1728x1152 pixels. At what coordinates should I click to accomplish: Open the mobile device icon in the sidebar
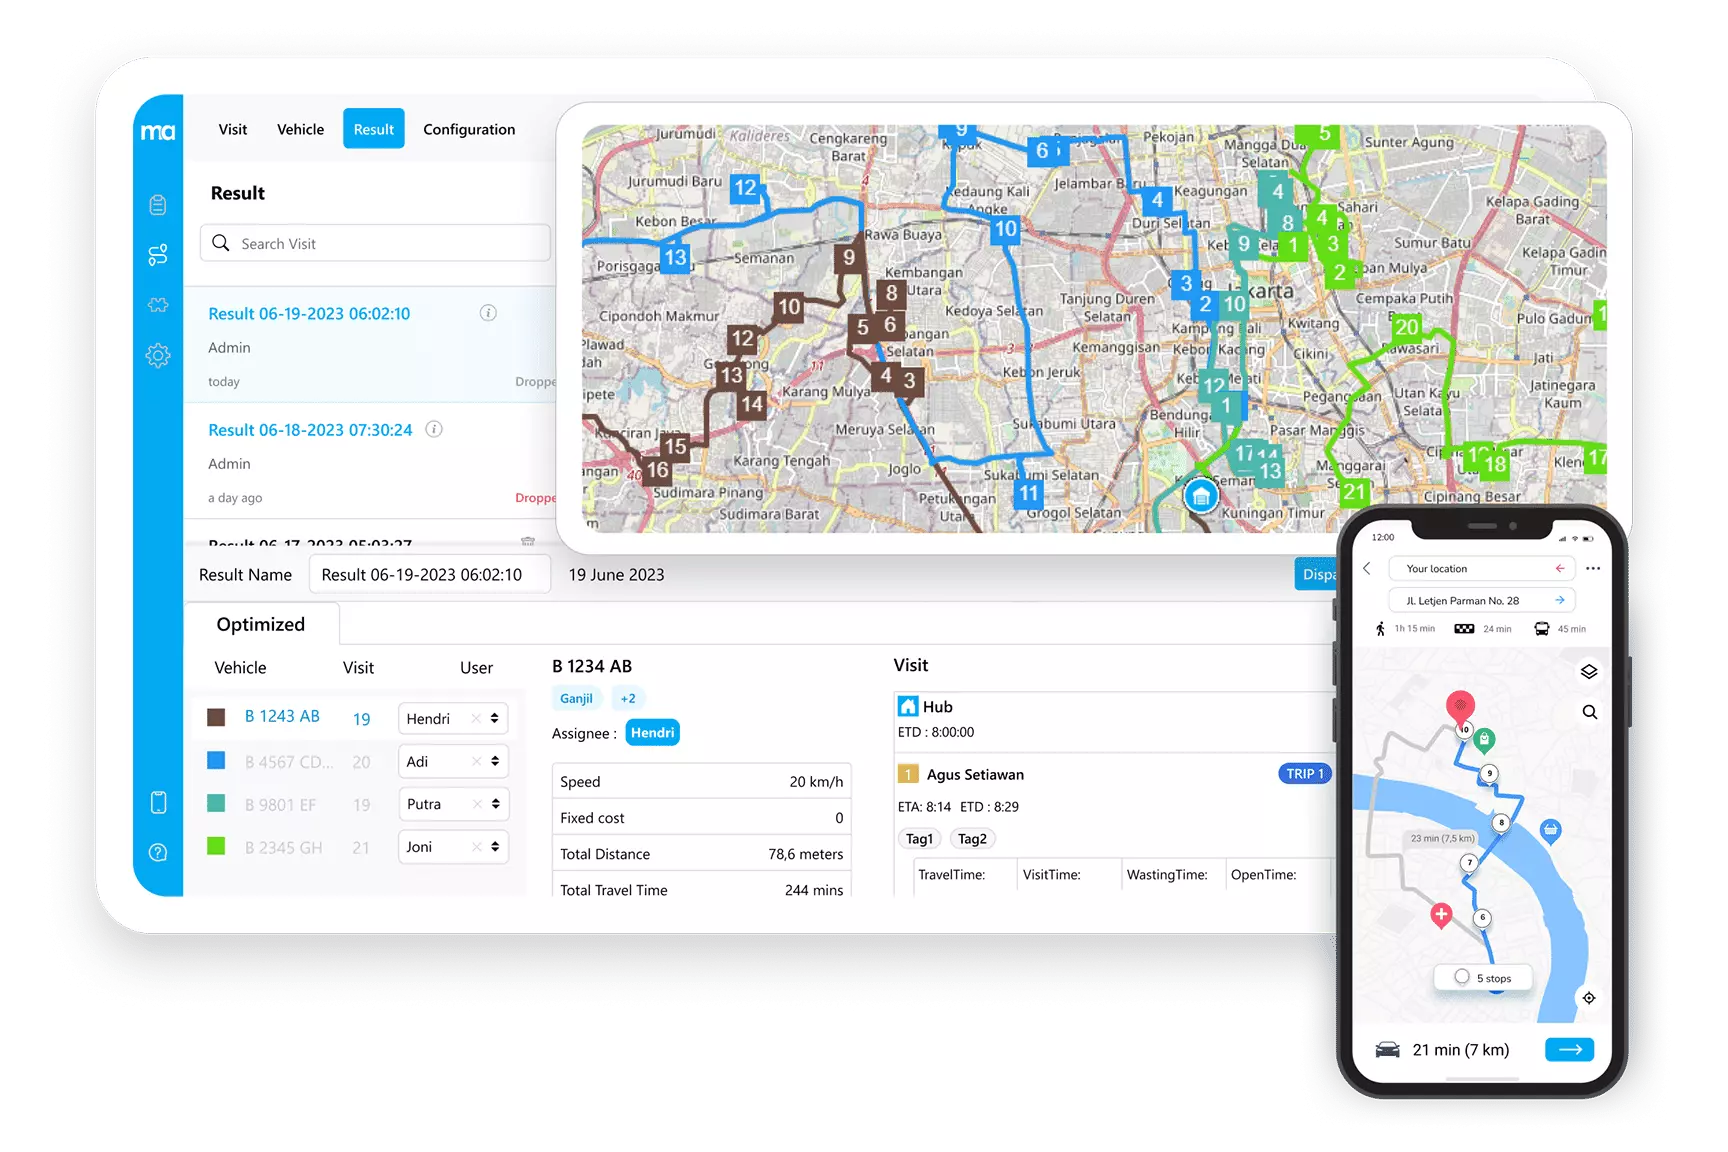click(158, 802)
